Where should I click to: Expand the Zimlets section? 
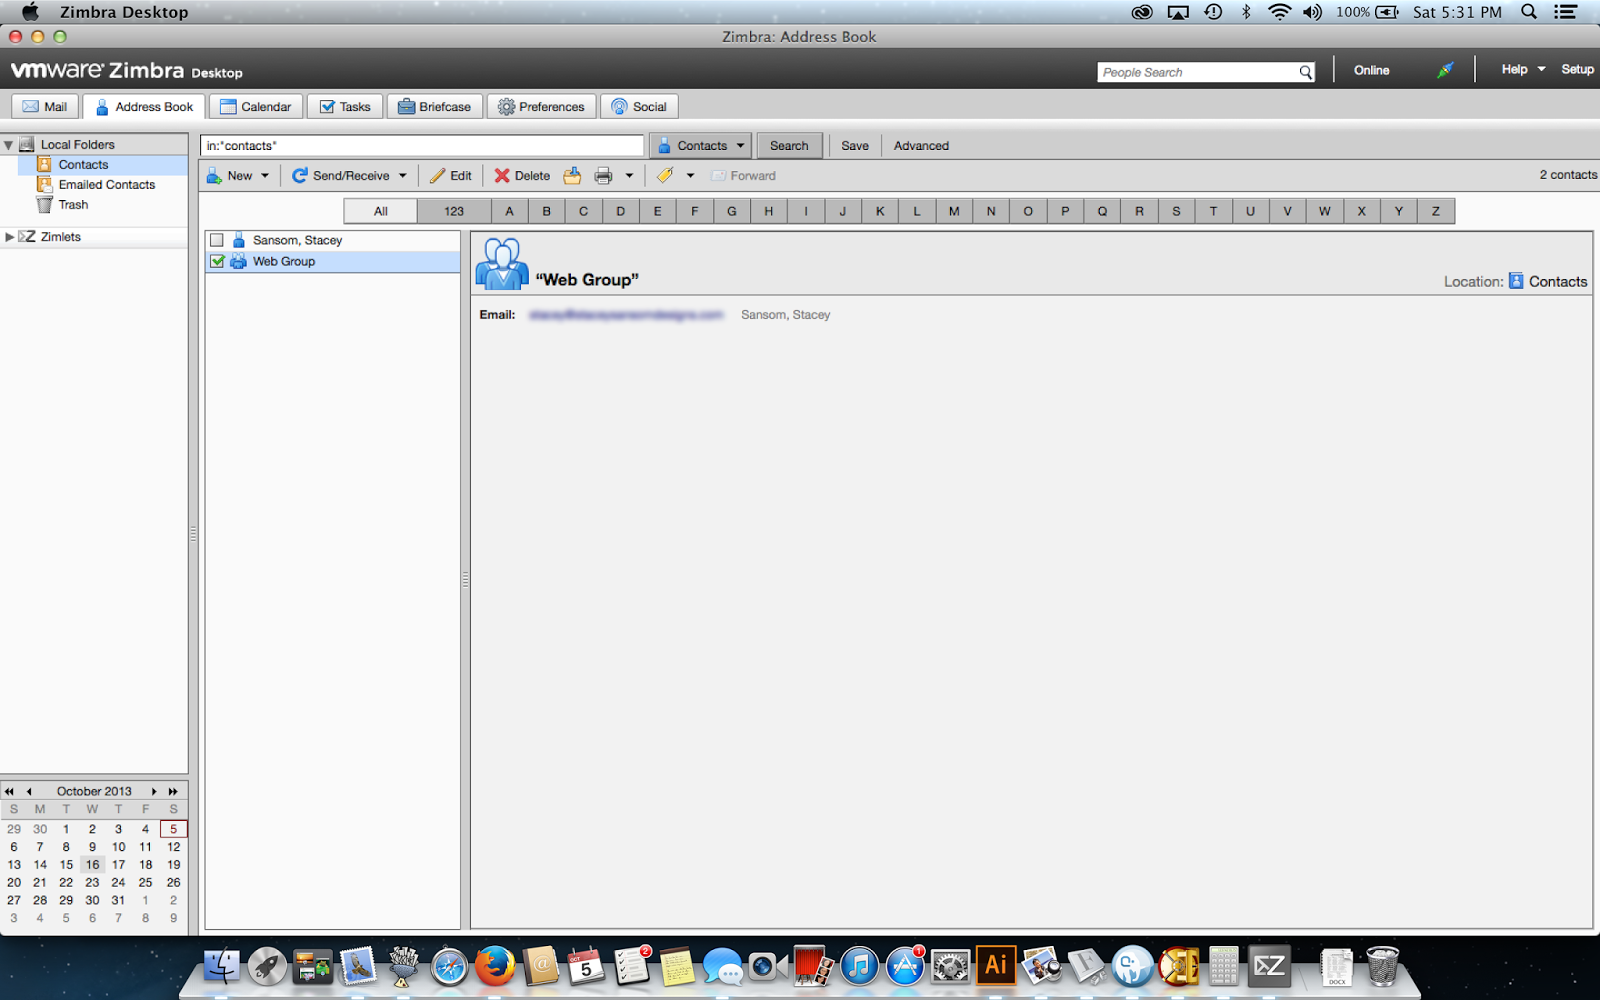[9, 237]
